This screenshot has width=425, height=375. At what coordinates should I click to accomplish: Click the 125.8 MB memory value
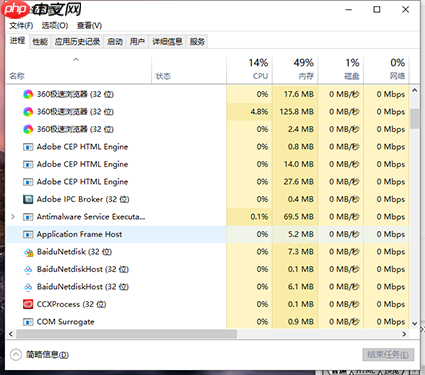(297, 112)
